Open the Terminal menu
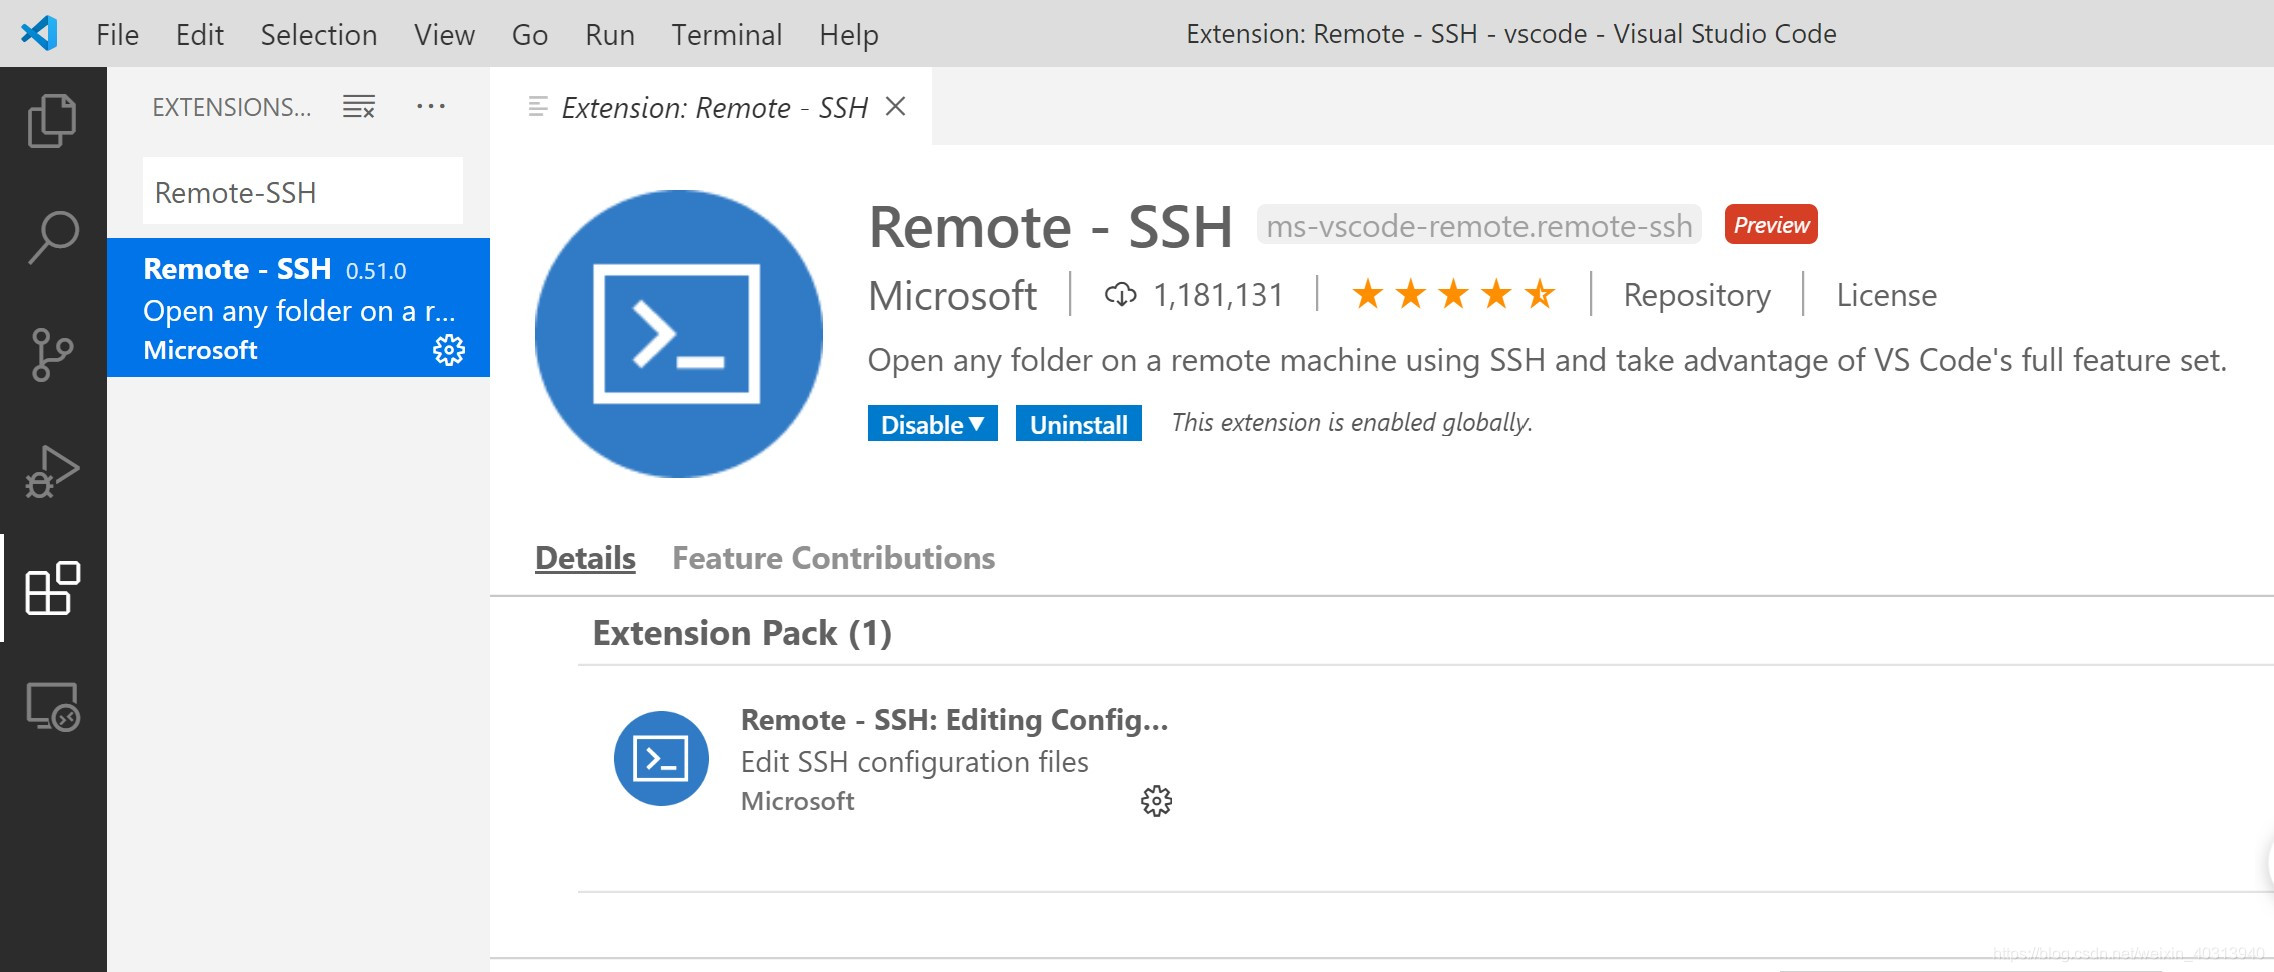Viewport: 2274px width, 972px height. point(727,33)
